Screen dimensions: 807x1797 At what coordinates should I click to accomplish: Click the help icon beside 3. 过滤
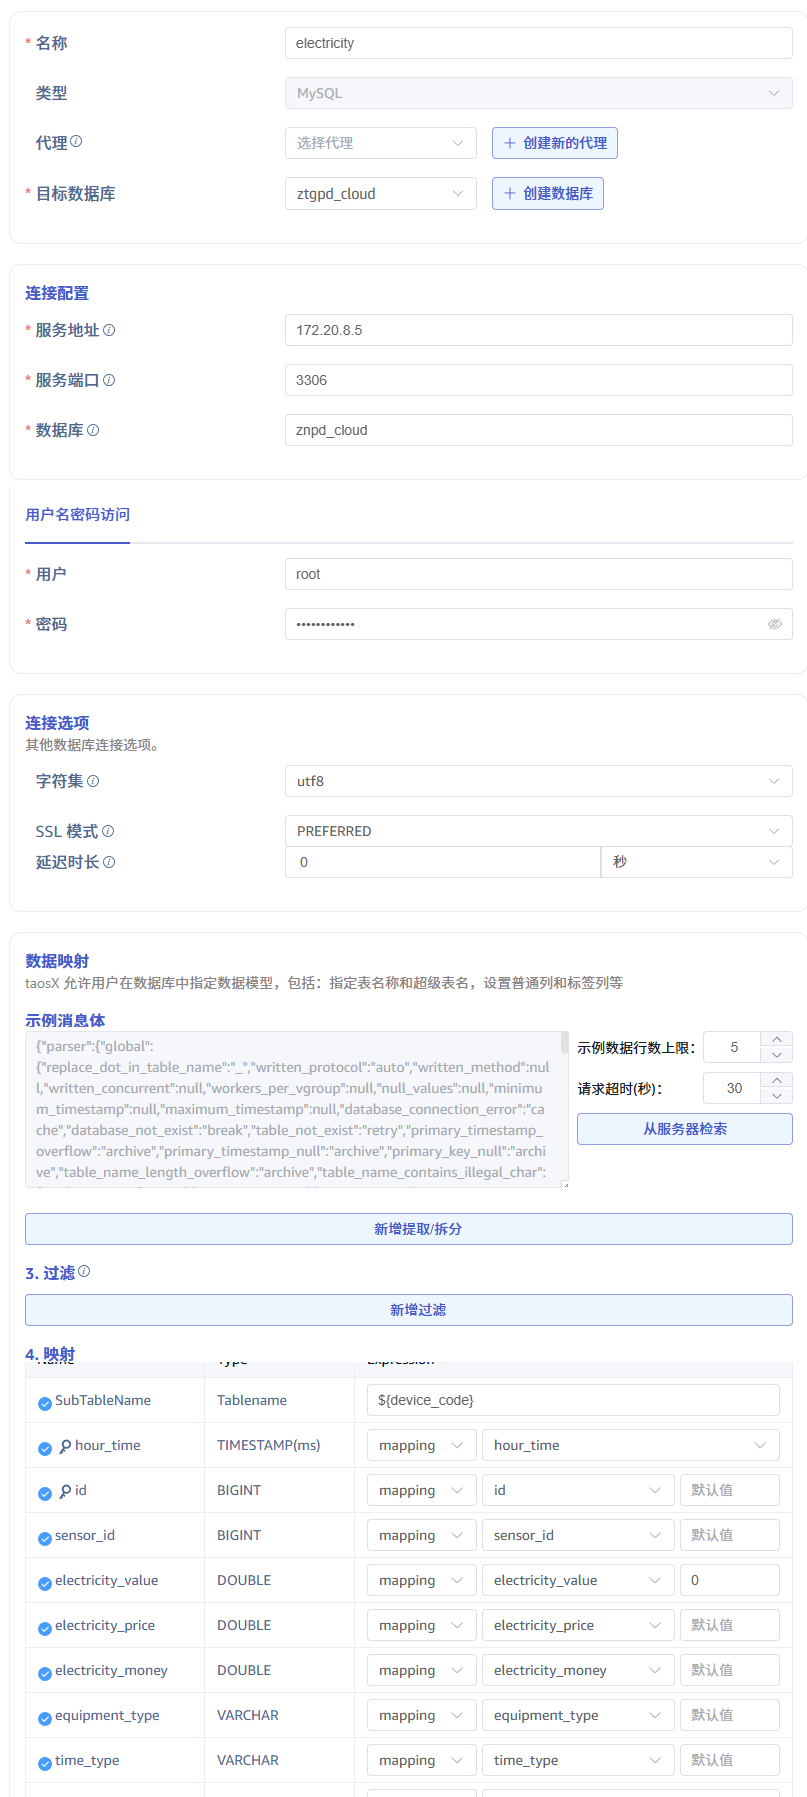click(84, 1271)
